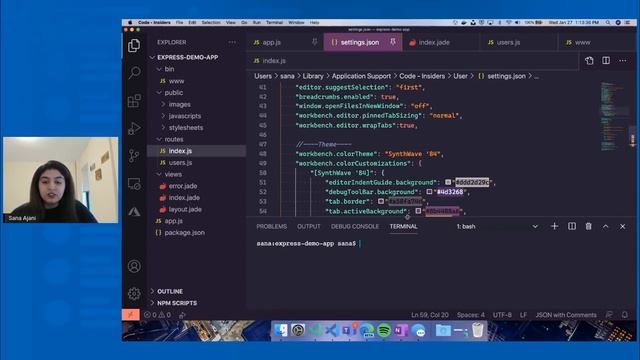Open the Selection menu in menu bar
Viewport: 640px width, 360px height.
point(211,22)
